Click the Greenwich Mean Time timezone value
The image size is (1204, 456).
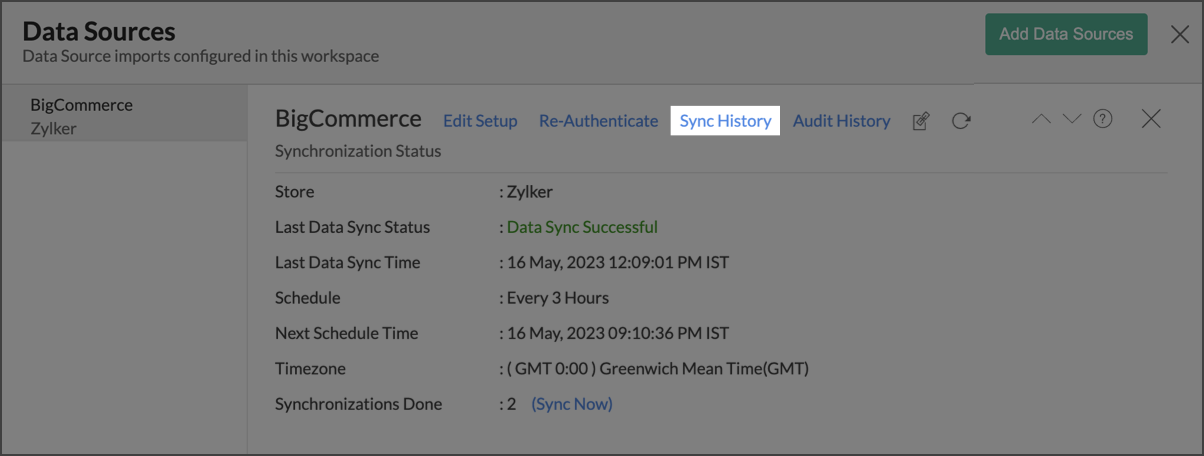(658, 369)
